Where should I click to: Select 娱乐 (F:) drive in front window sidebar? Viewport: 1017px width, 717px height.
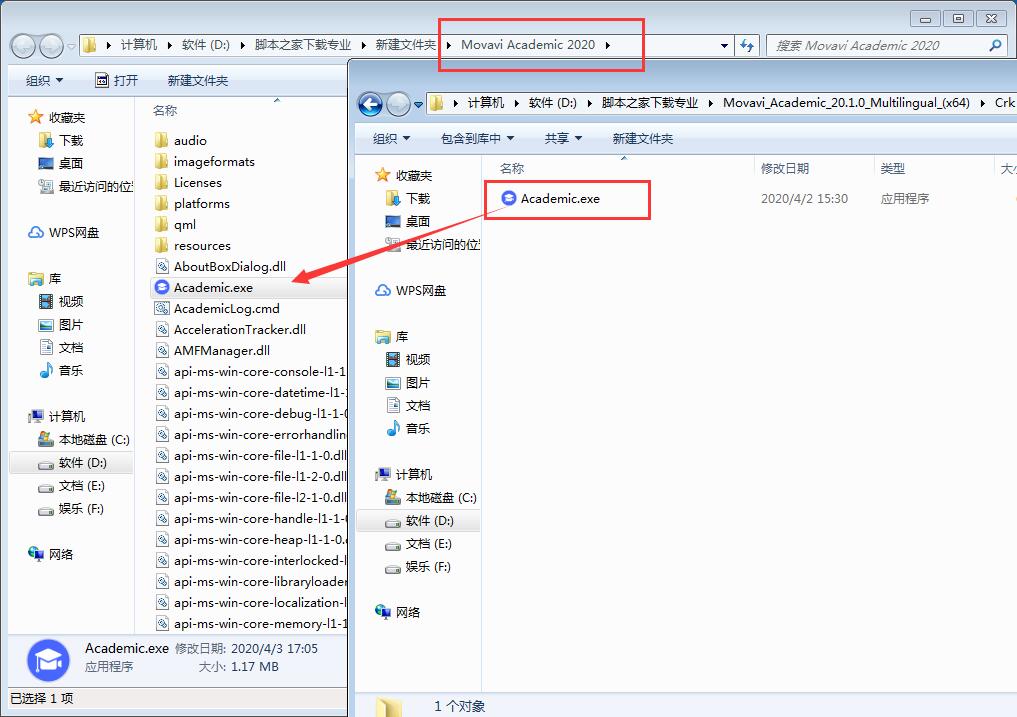tap(418, 566)
